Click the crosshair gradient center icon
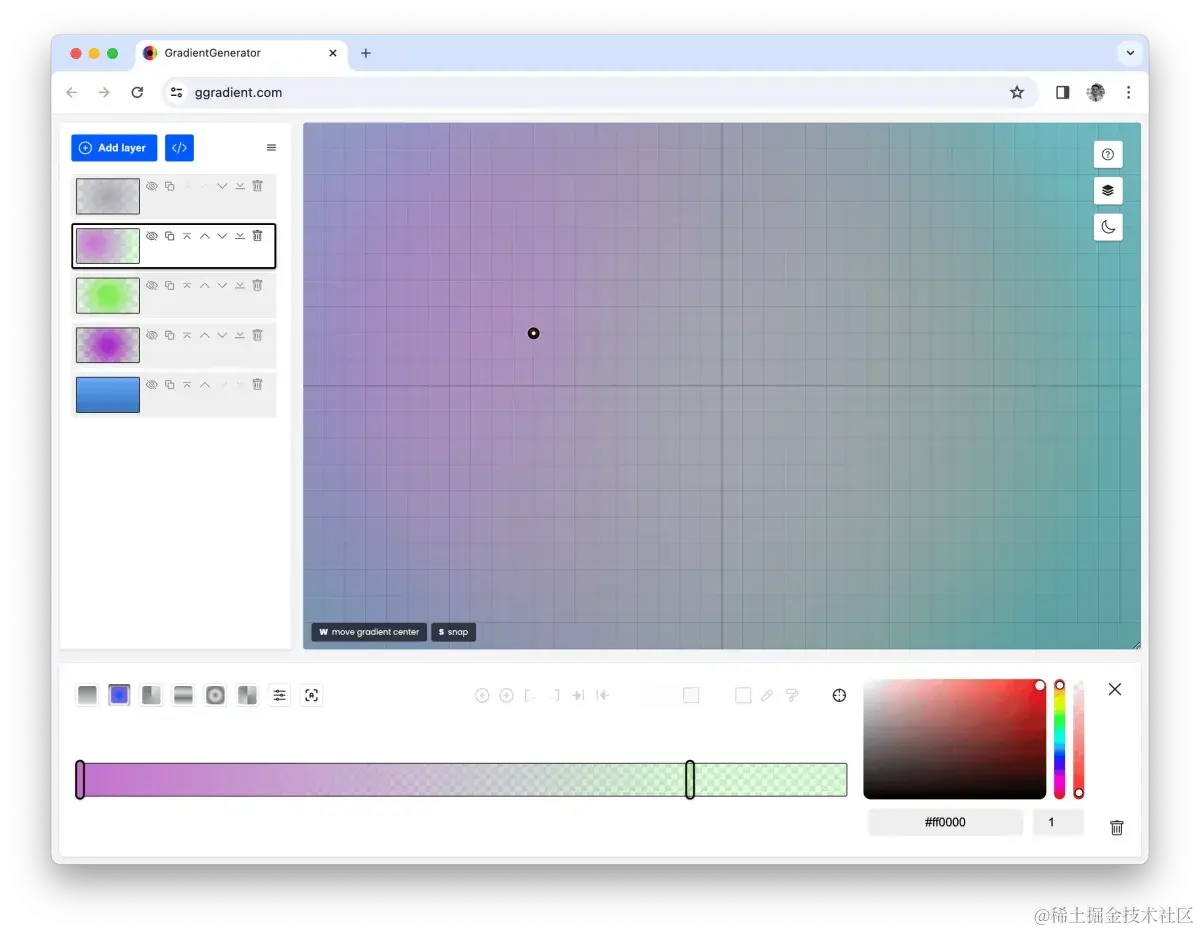This screenshot has width=1200, height=932. (x=839, y=695)
